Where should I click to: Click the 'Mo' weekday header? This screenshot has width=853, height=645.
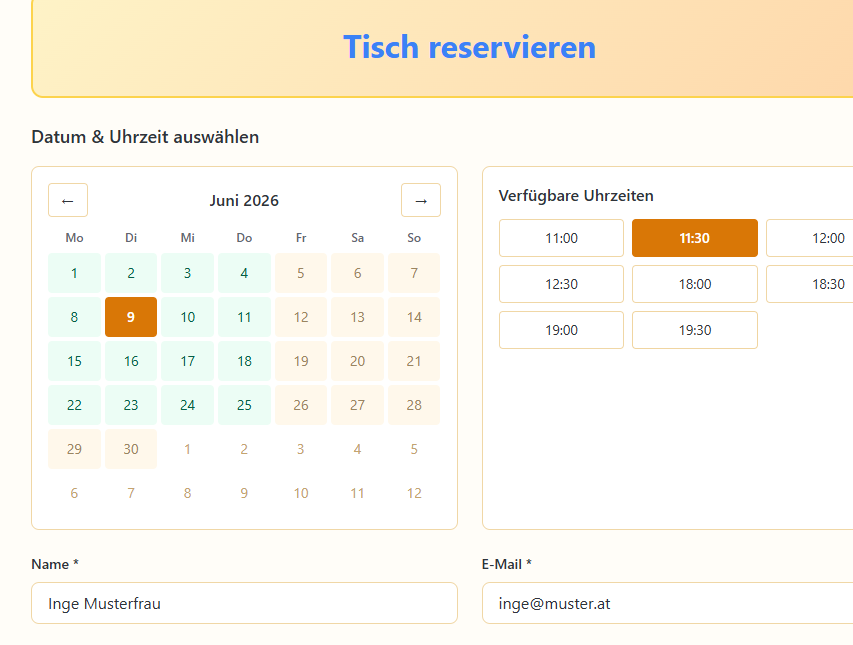pyautogui.click(x=75, y=238)
